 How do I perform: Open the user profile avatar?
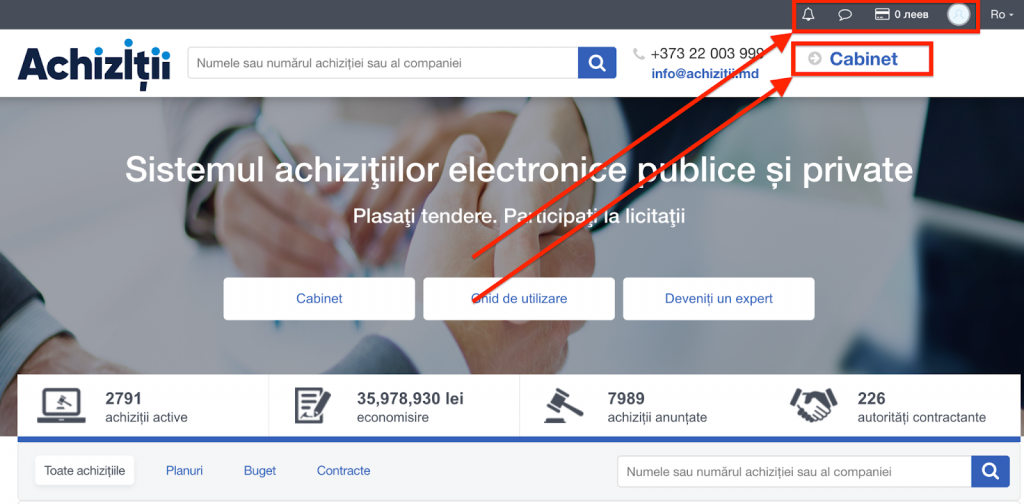coord(958,14)
